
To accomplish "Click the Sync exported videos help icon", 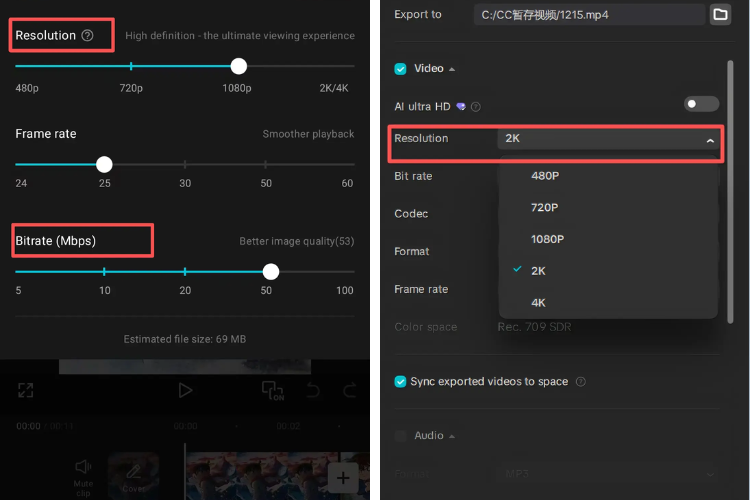I will (580, 381).
